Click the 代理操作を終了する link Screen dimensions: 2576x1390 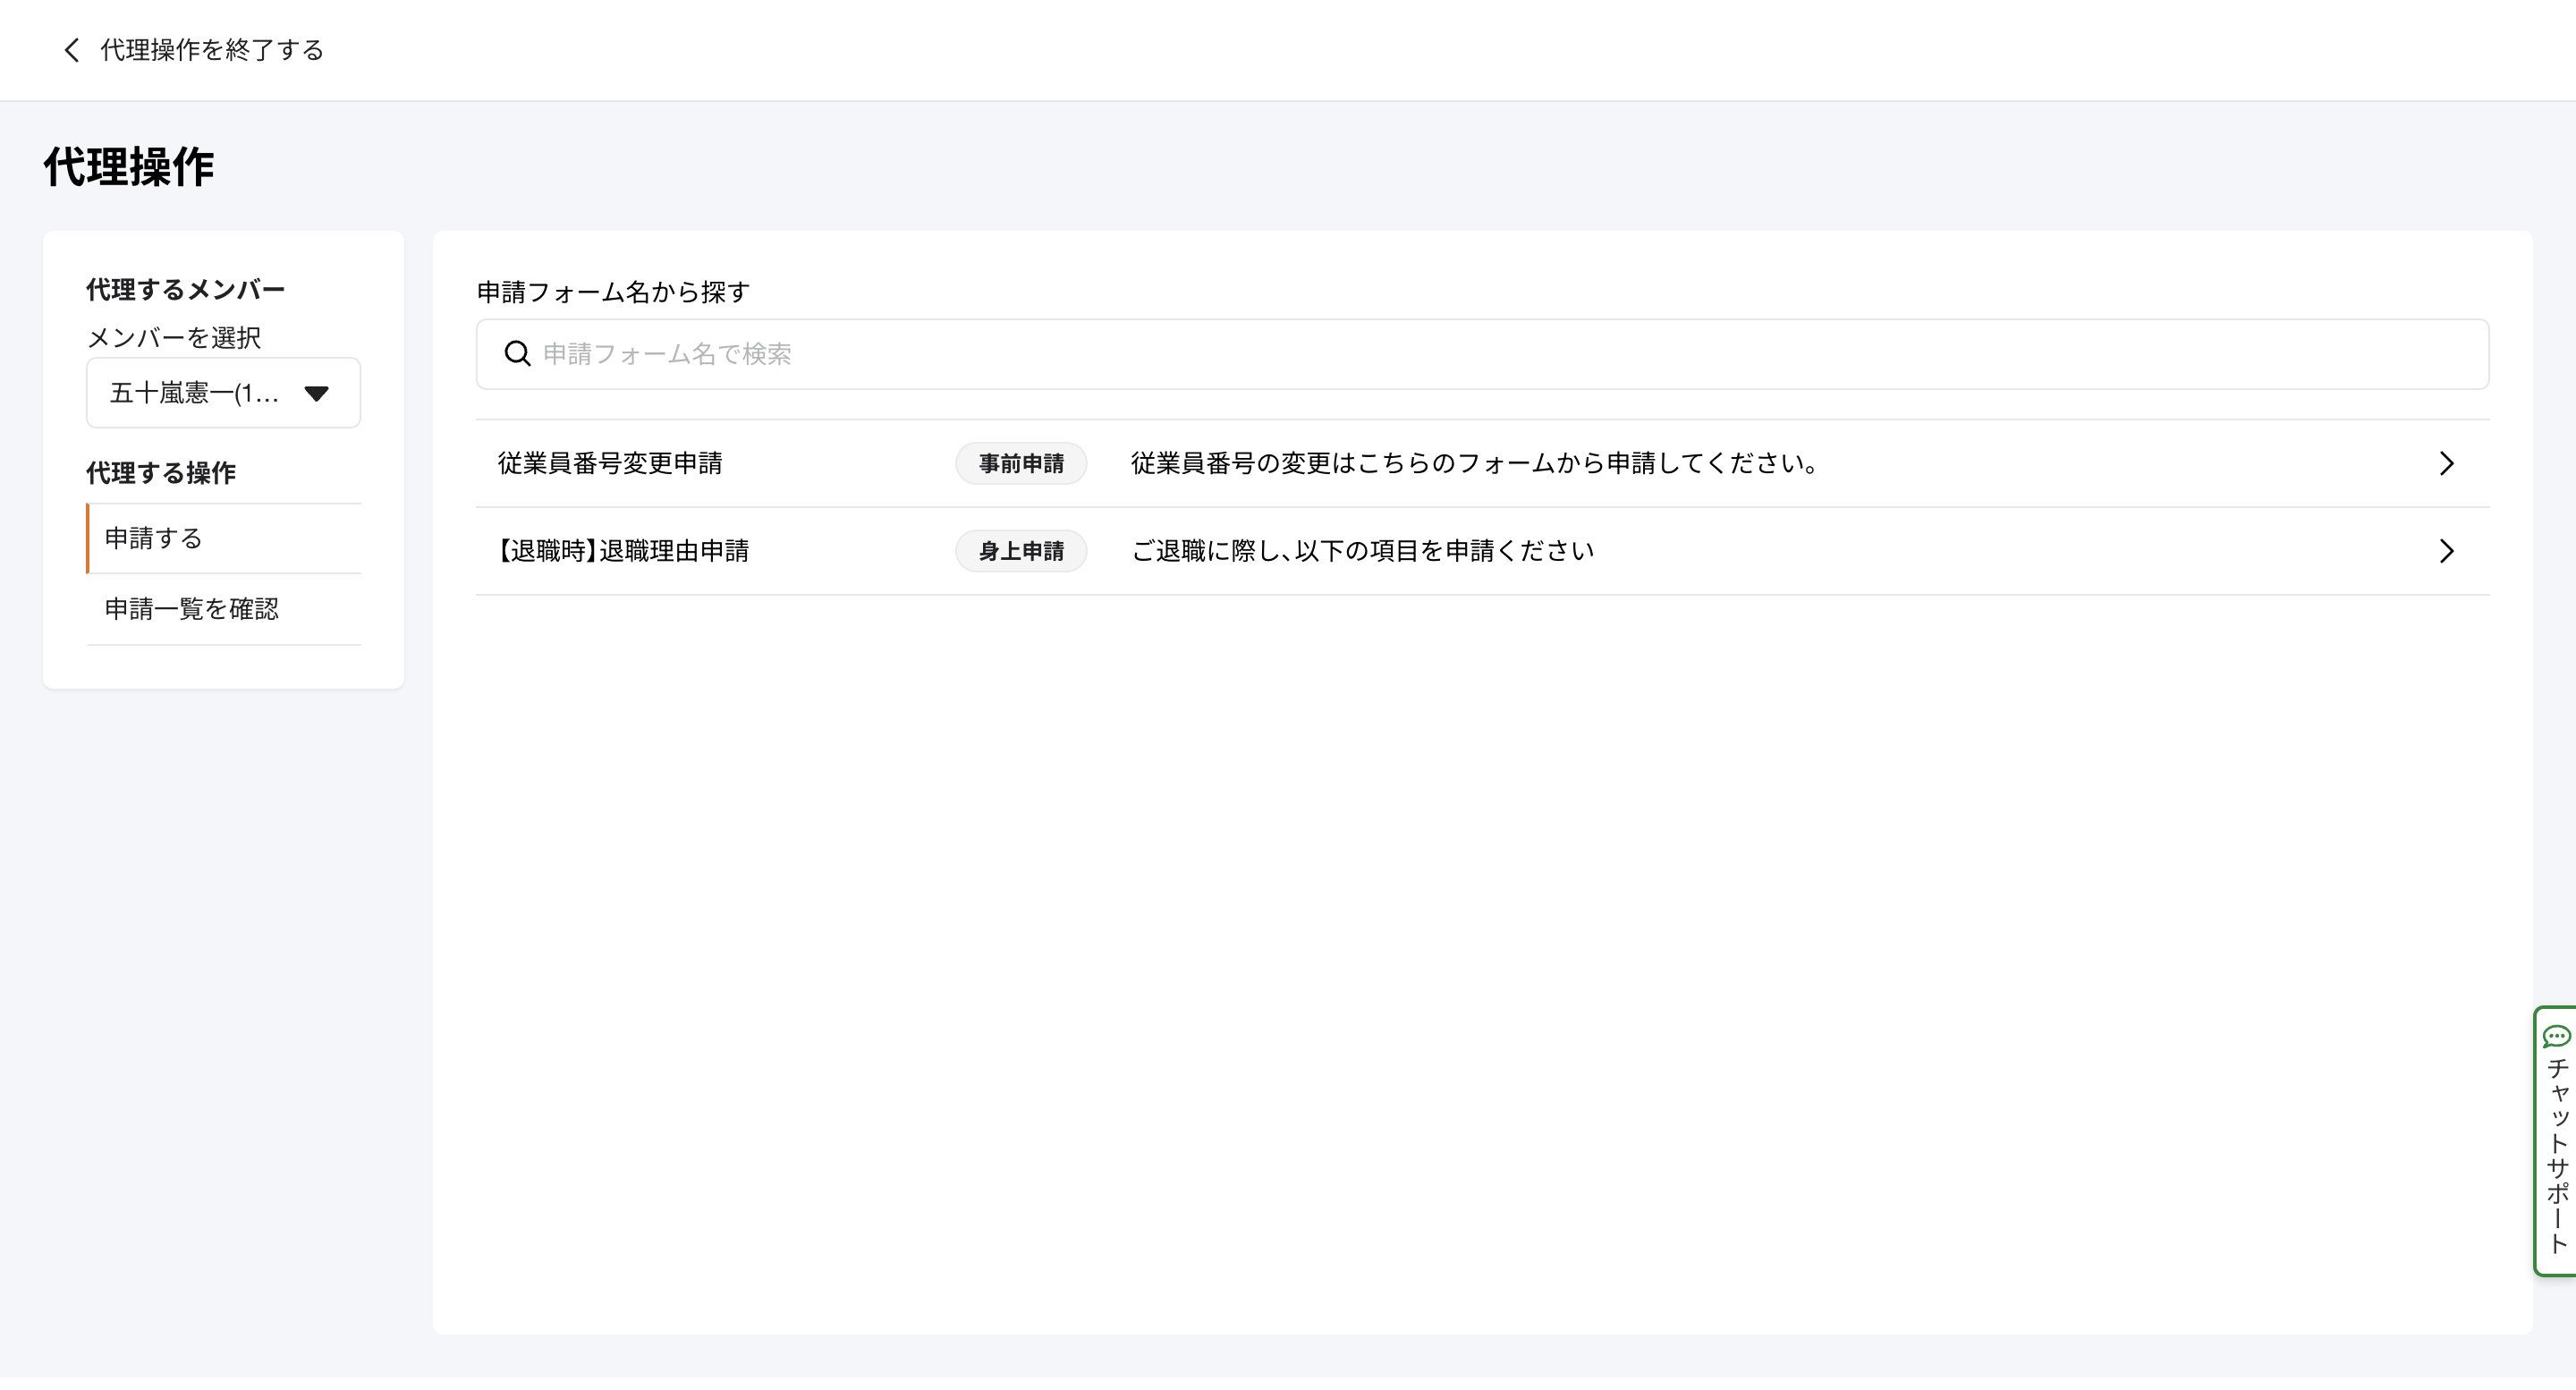[212, 50]
